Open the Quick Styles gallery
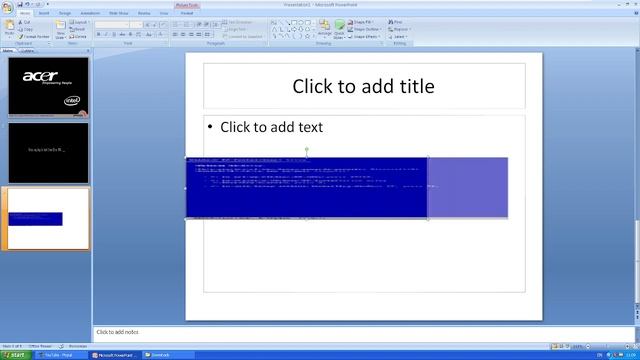 (x=339, y=29)
